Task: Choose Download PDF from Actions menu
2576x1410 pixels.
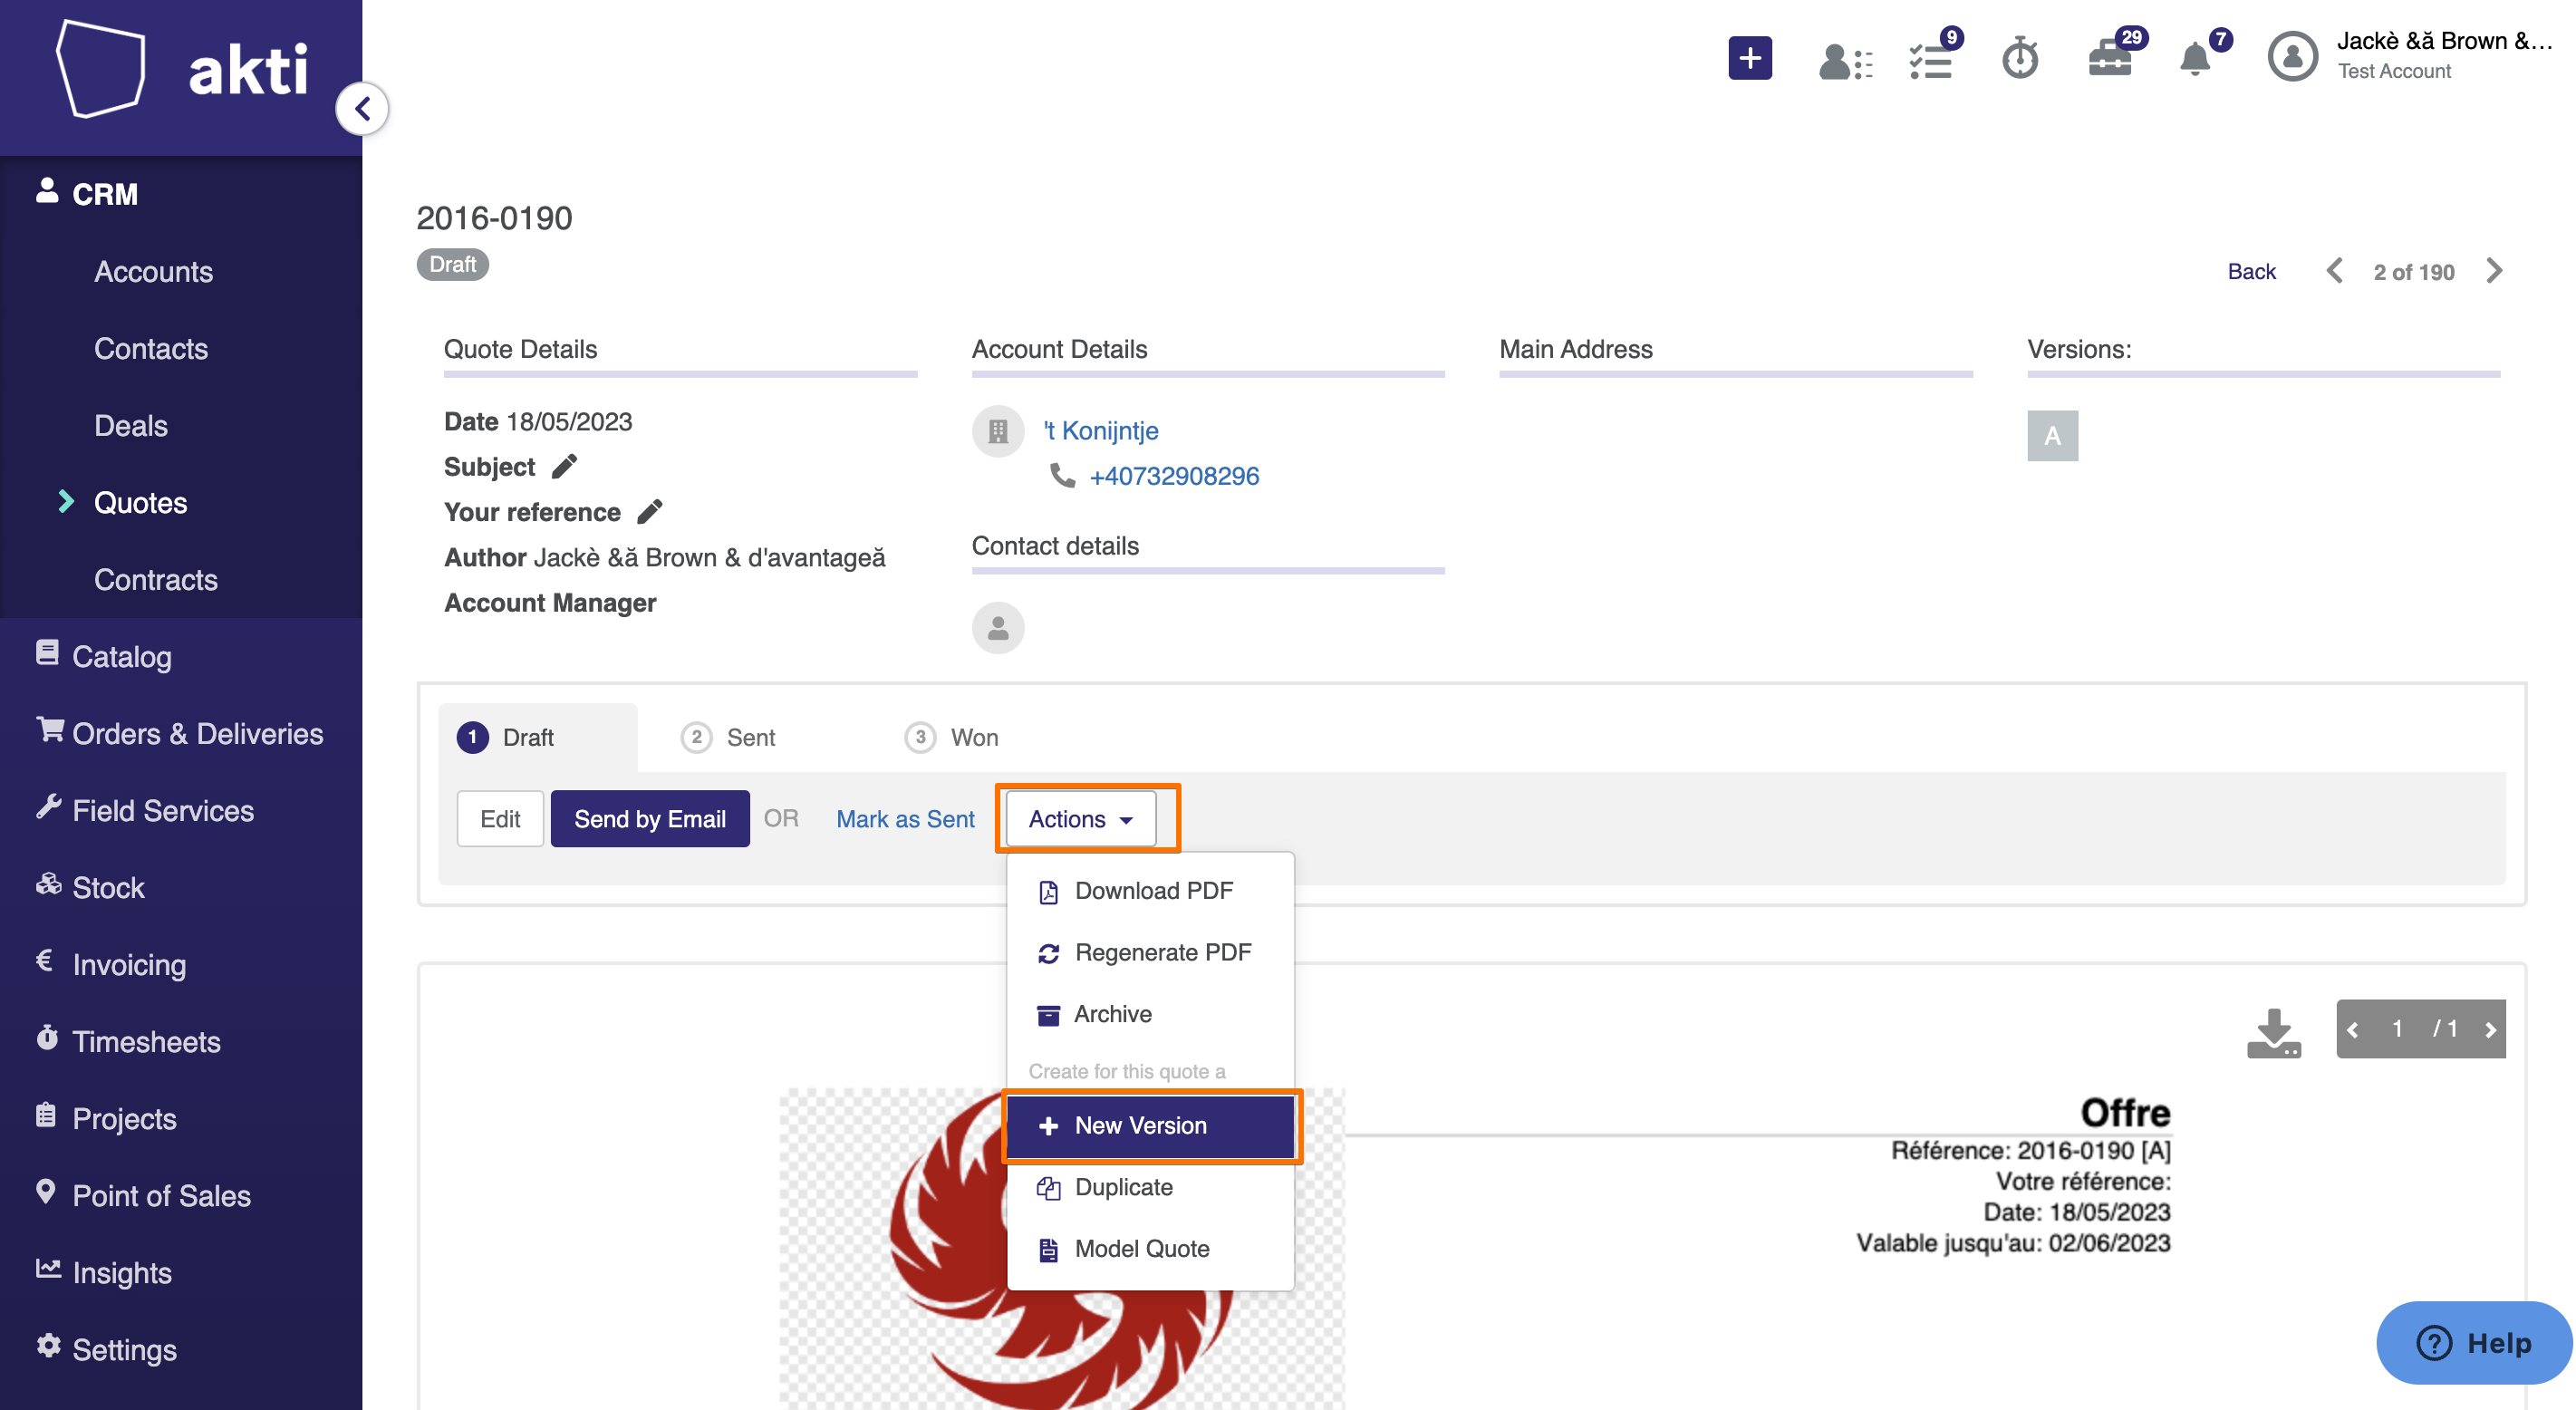Action: 1150,890
